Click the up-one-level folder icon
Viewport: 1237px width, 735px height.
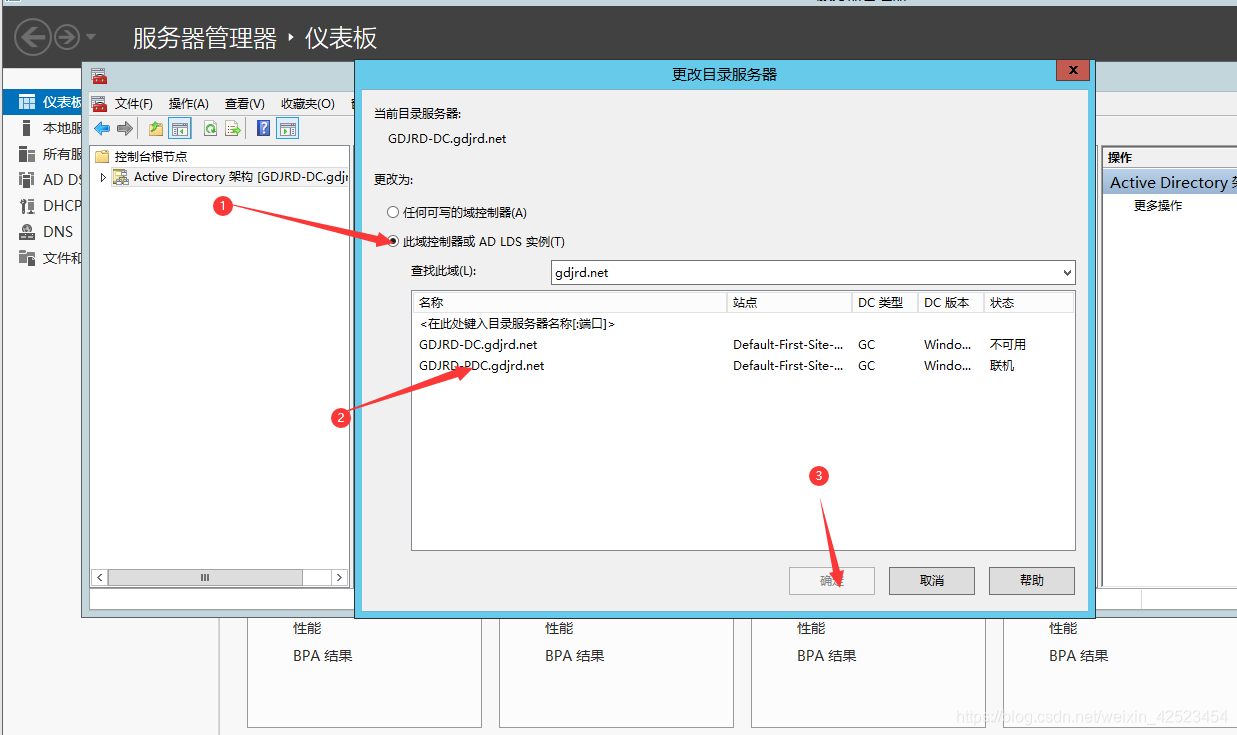click(x=155, y=128)
